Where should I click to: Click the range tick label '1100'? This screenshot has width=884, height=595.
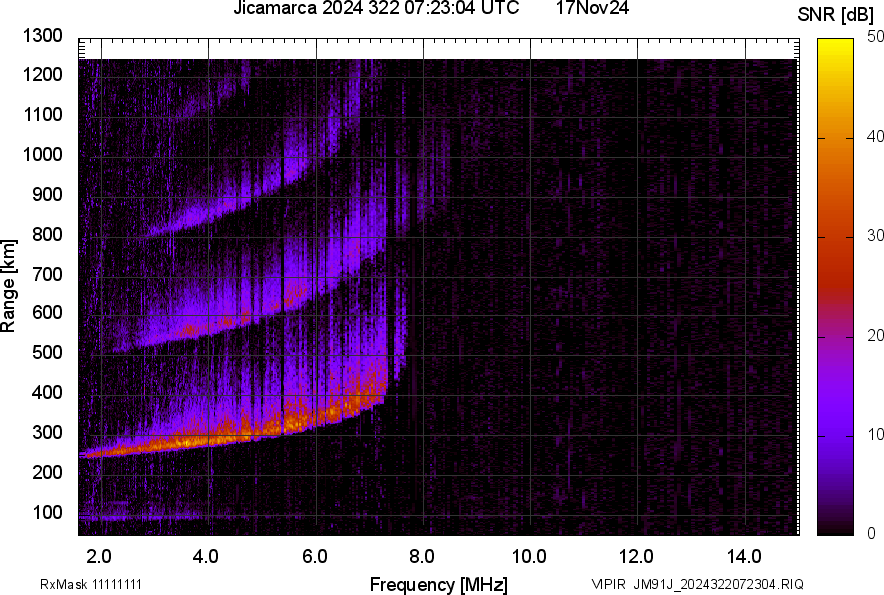pos(42,114)
